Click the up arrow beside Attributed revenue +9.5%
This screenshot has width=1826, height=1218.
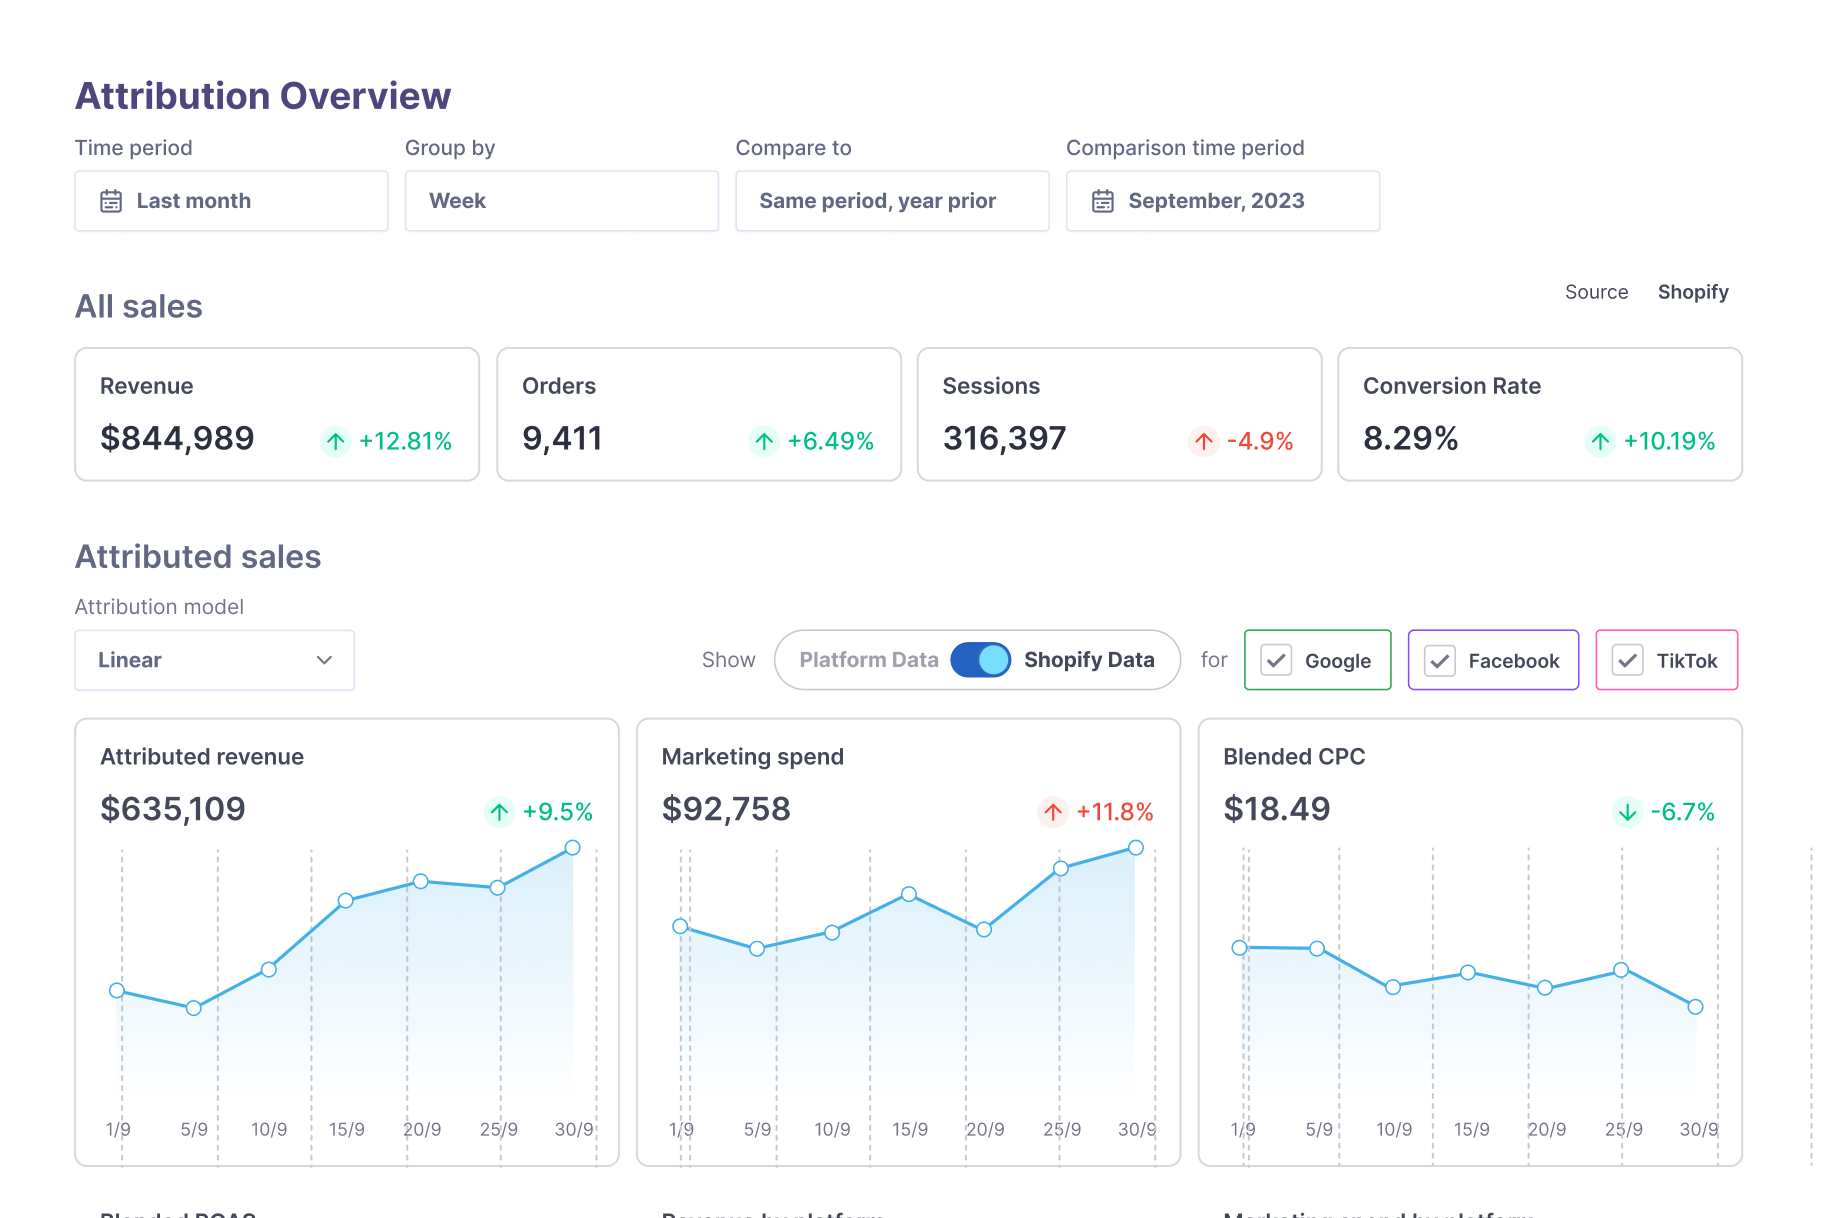[499, 812]
